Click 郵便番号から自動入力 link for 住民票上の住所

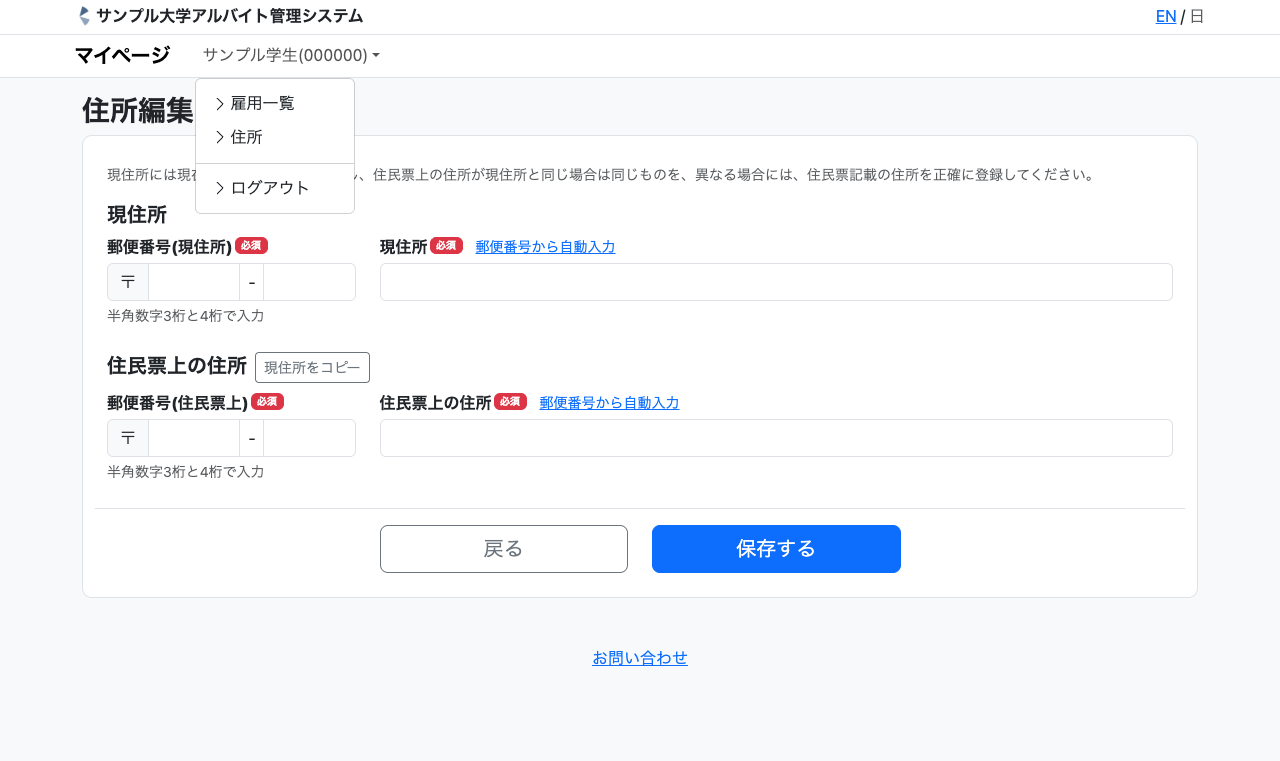point(609,403)
